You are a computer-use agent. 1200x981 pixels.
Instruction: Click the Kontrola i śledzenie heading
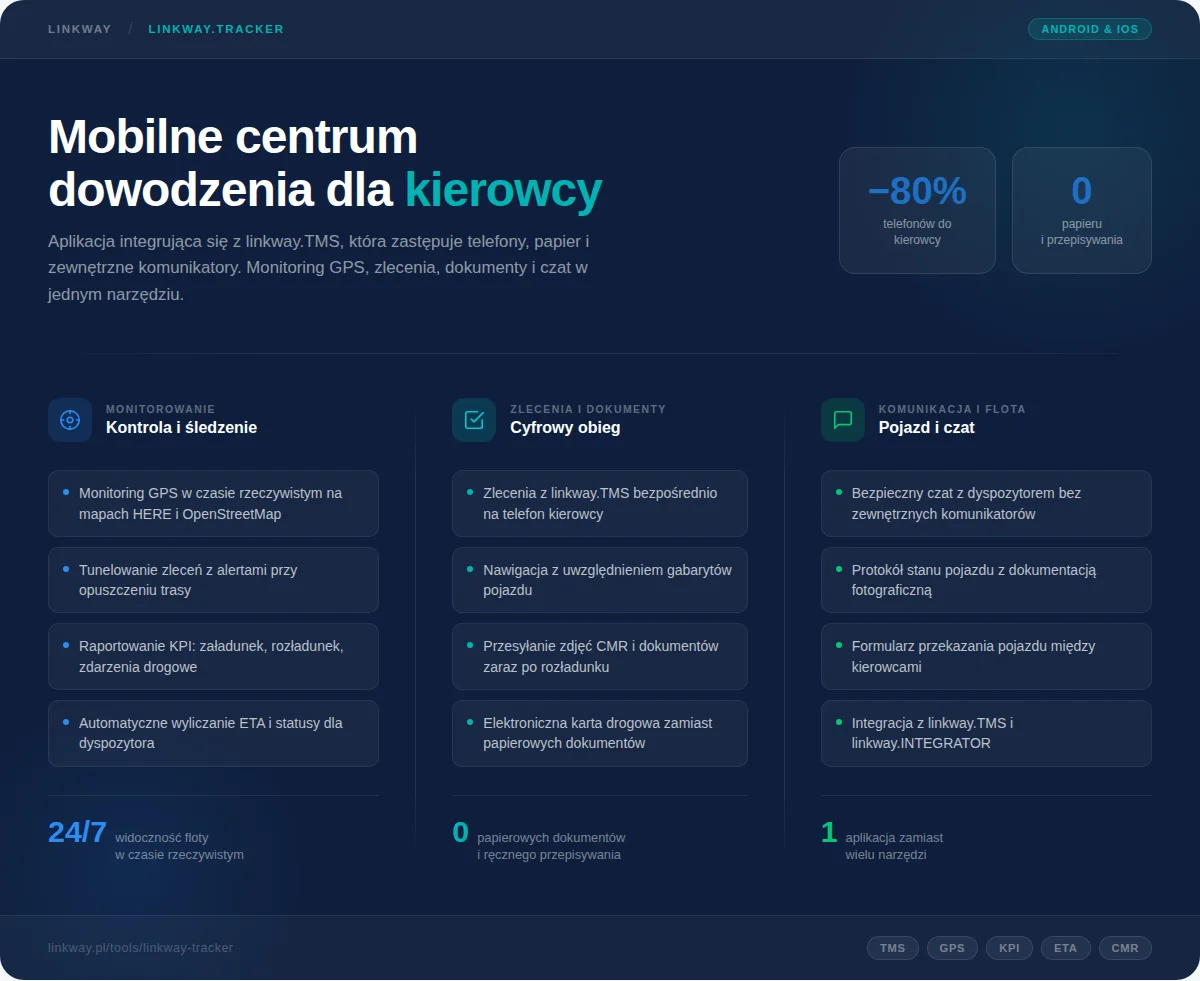(181, 428)
